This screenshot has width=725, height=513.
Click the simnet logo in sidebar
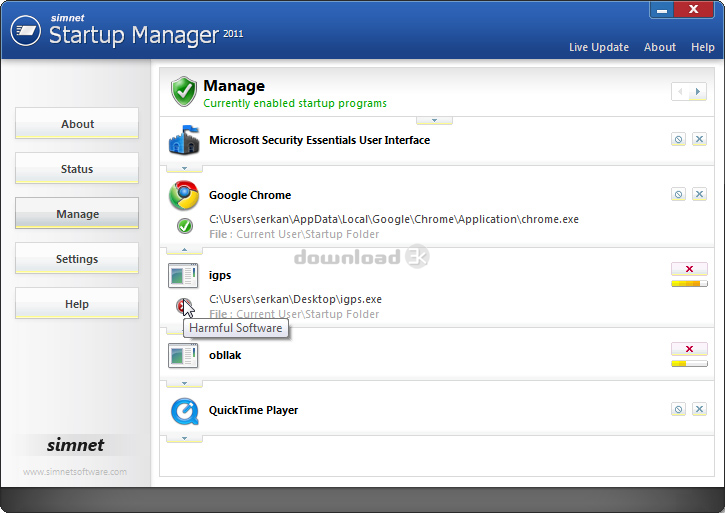(x=75, y=445)
